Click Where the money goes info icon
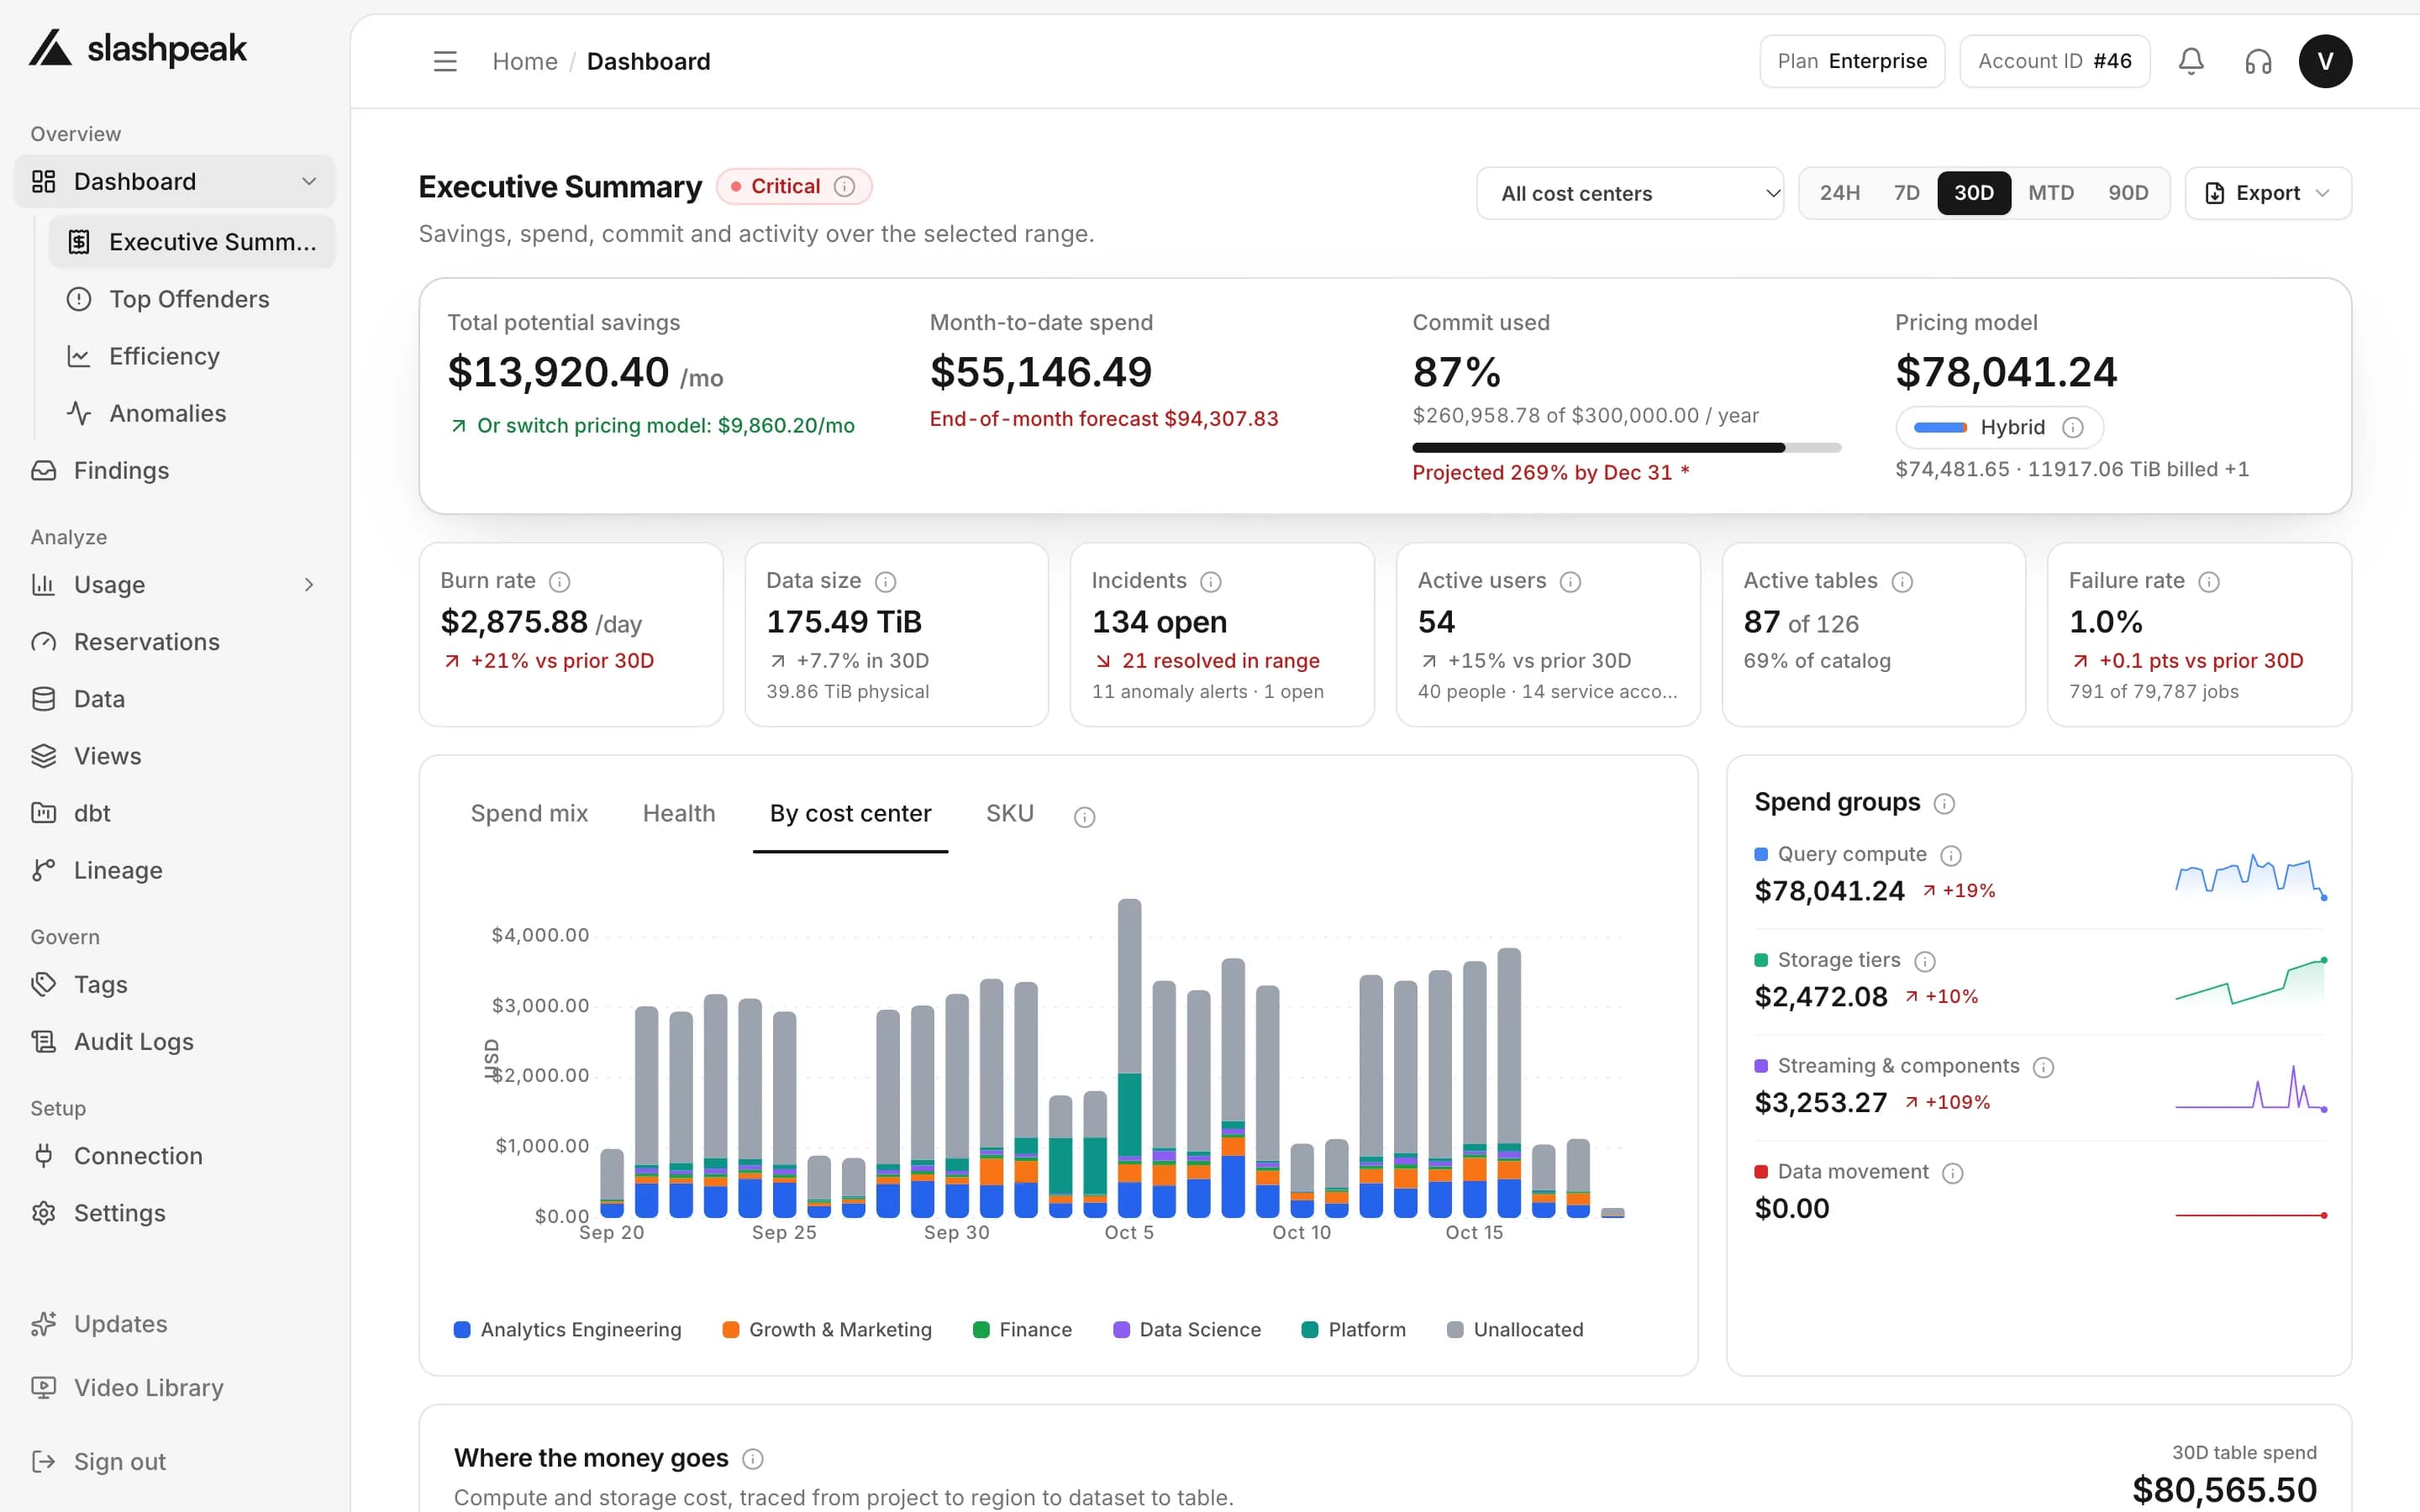 click(x=753, y=1460)
